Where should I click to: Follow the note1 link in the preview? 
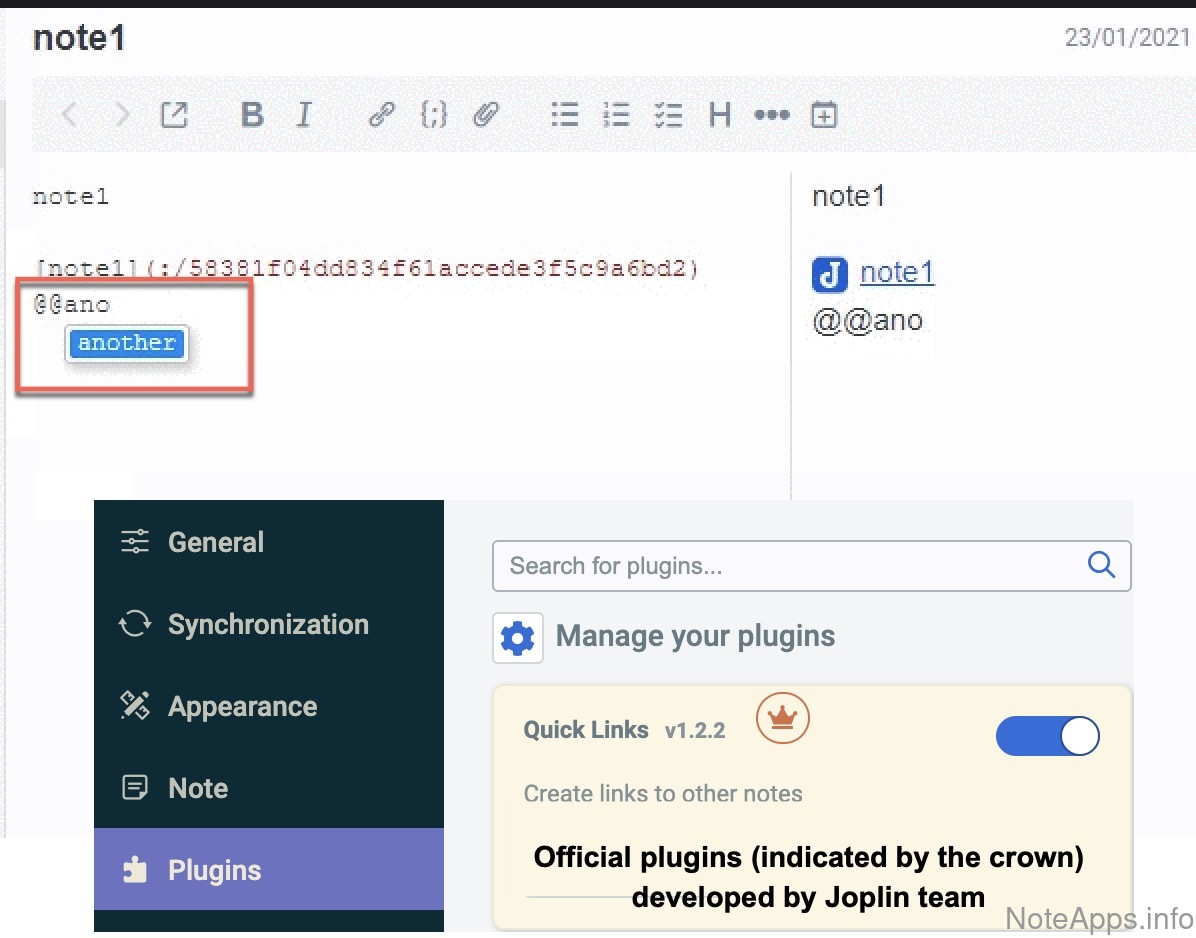(896, 272)
